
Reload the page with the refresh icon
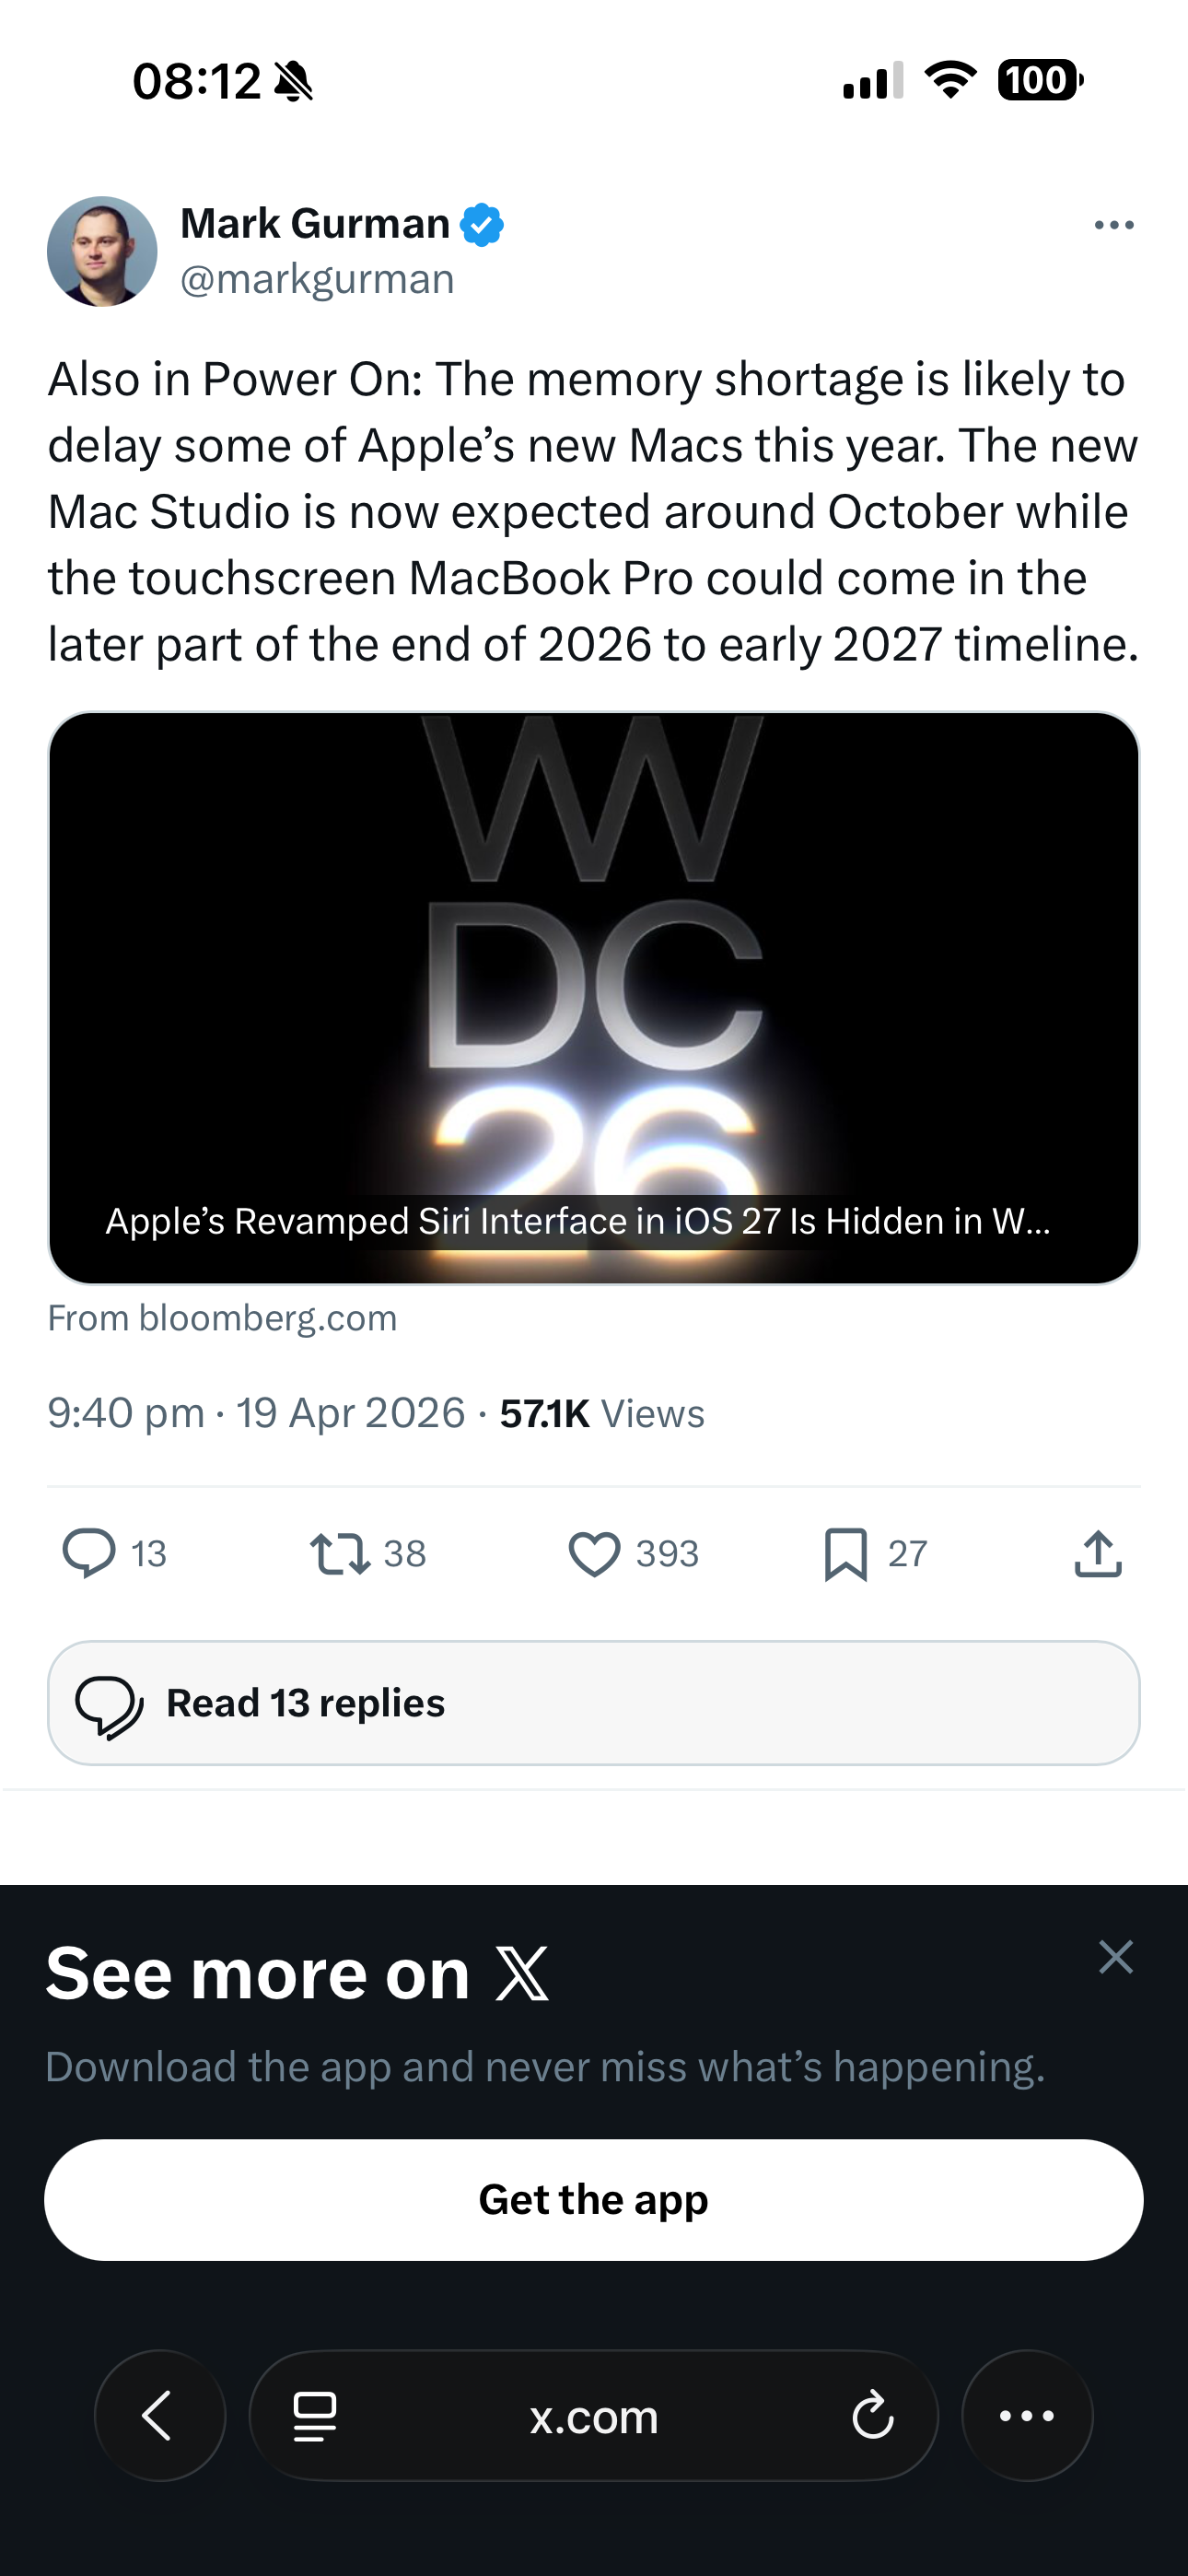click(873, 2417)
